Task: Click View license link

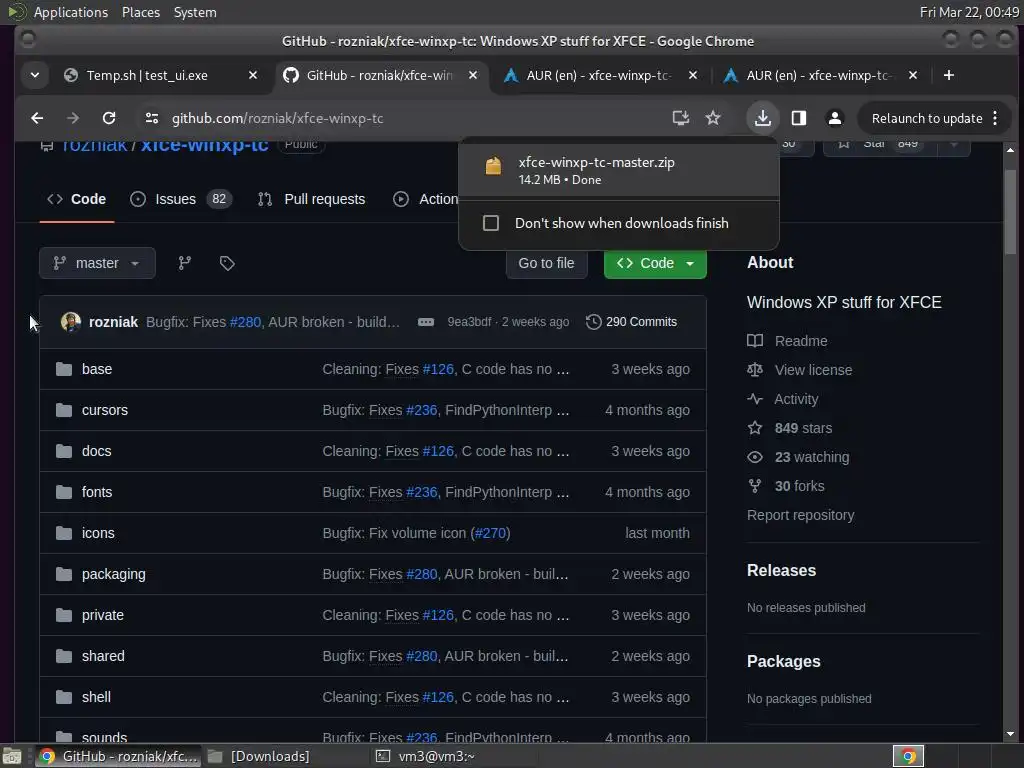Action: [x=800, y=370]
